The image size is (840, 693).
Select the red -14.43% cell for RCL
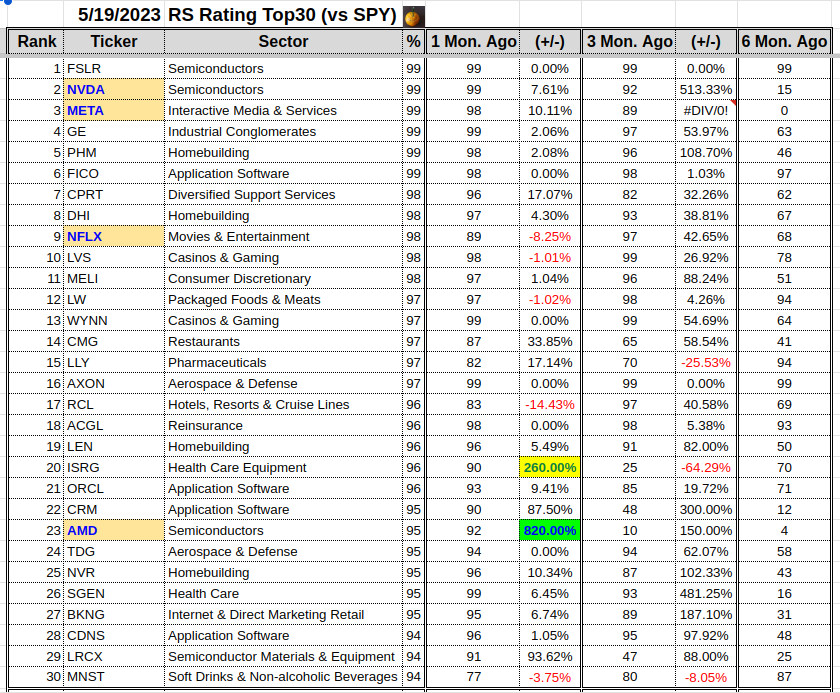550,404
